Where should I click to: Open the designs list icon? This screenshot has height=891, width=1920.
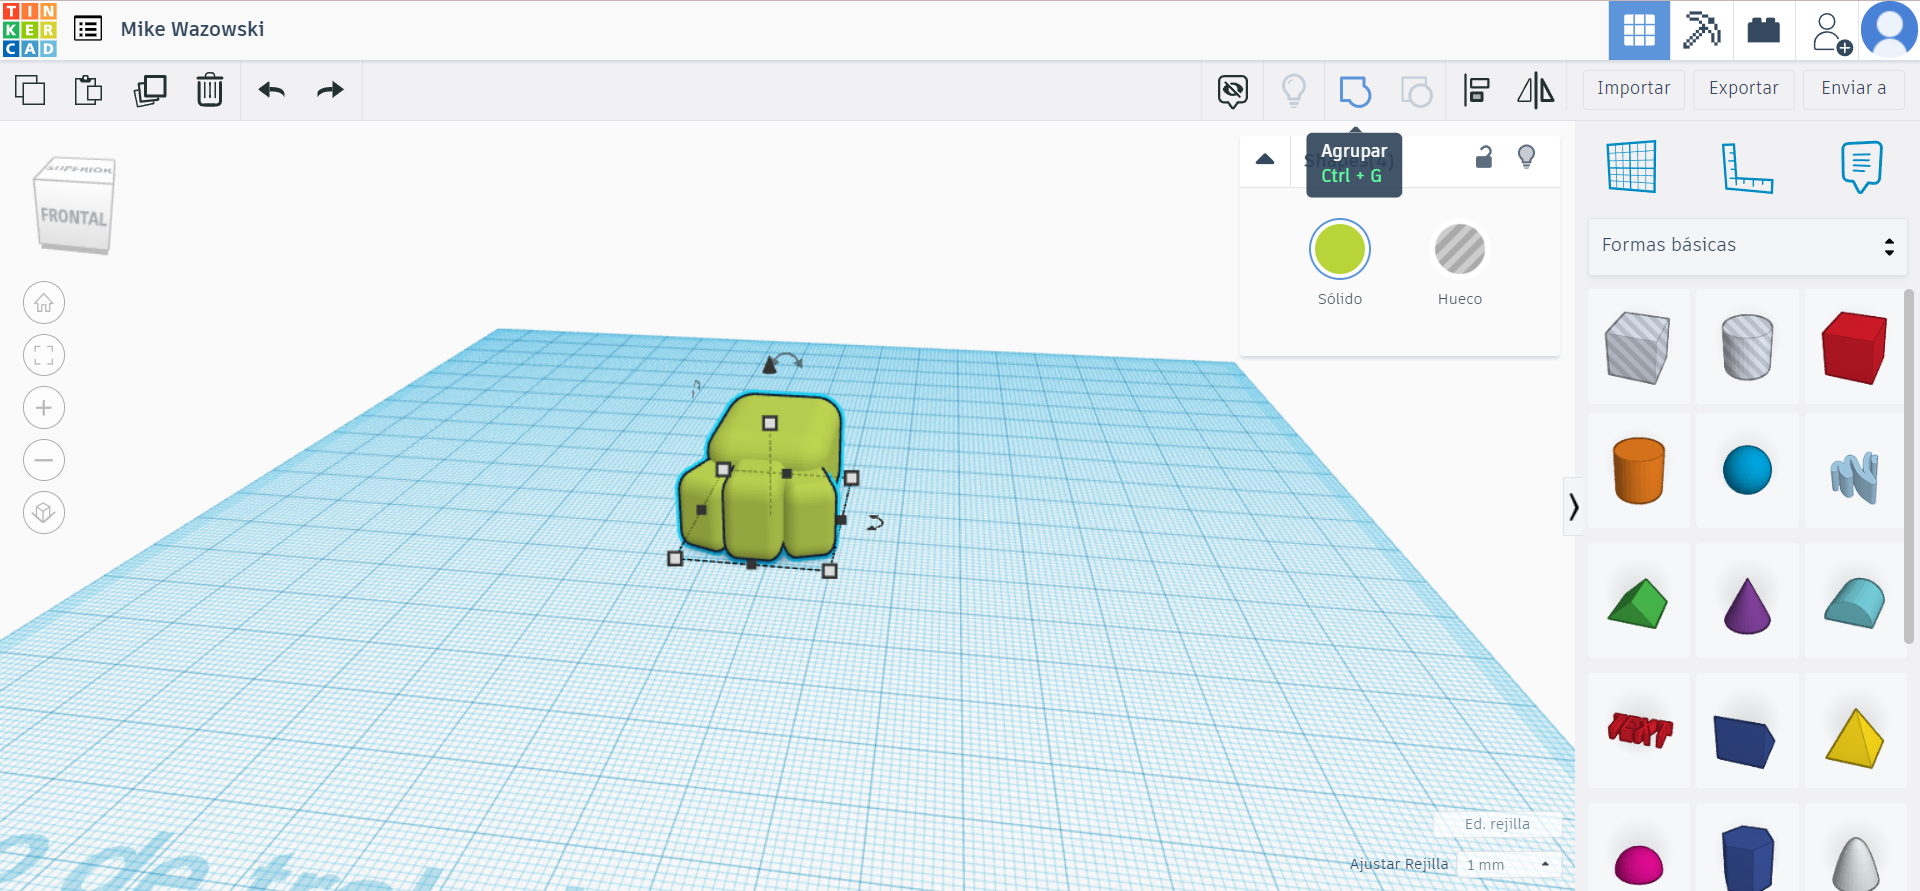[x=88, y=29]
